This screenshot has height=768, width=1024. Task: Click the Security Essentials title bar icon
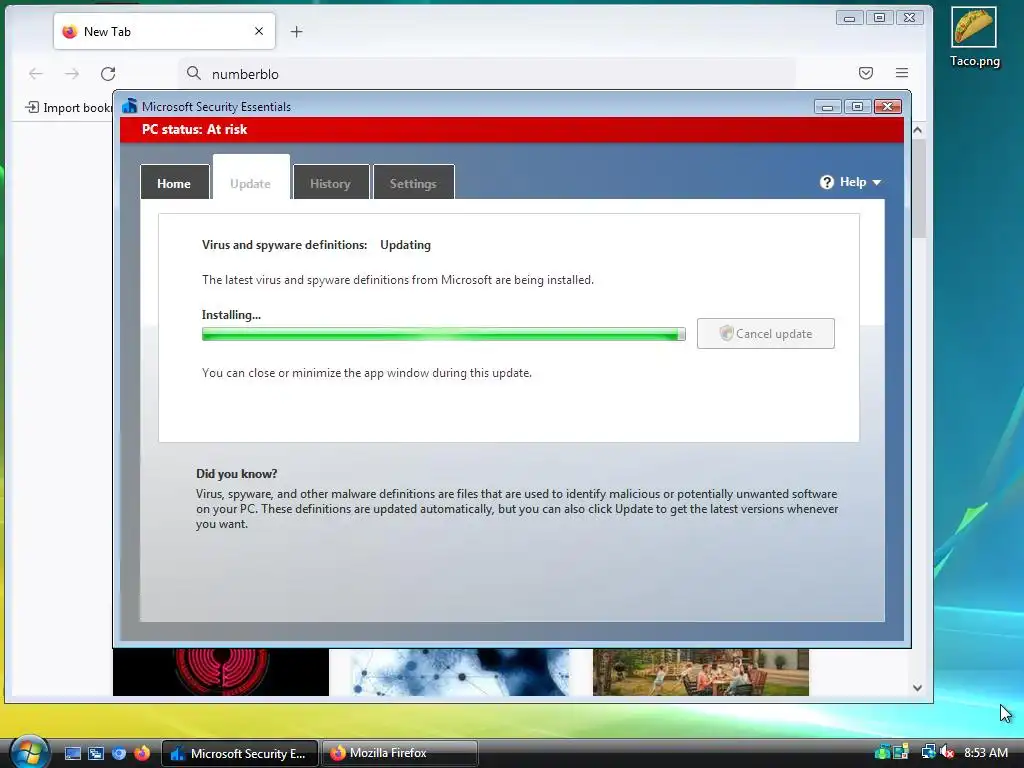tap(129, 106)
